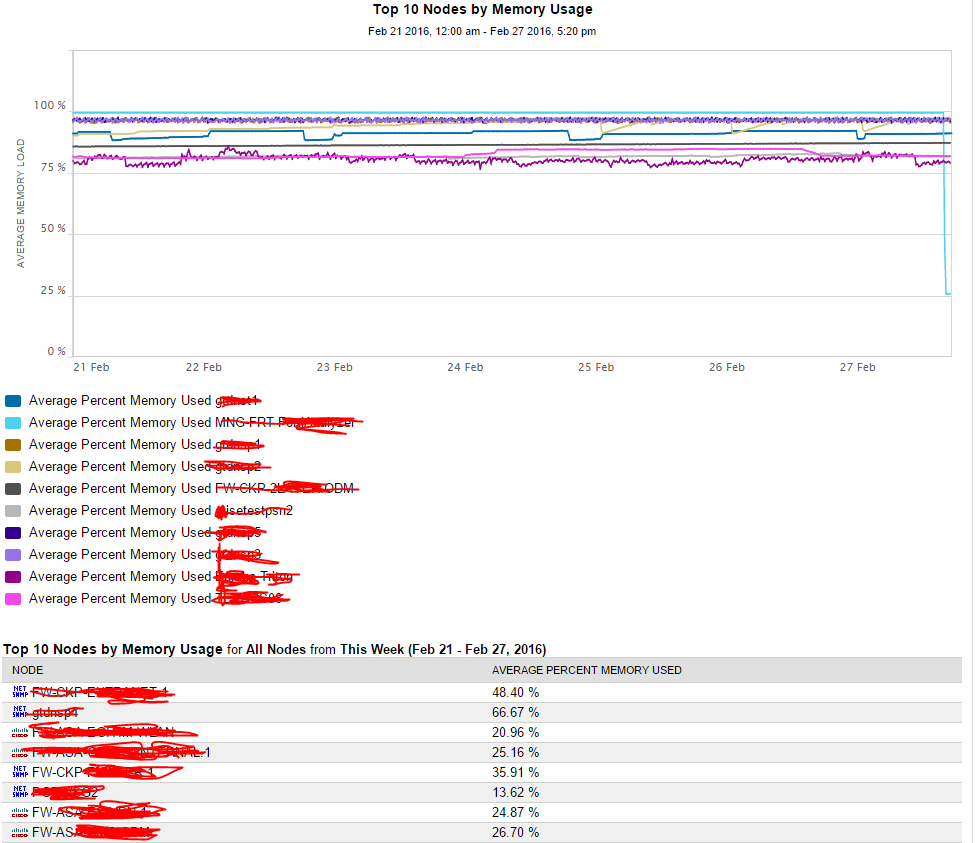
Task: Click the 27 Feb x-axis label
Action: coord(858,367)
